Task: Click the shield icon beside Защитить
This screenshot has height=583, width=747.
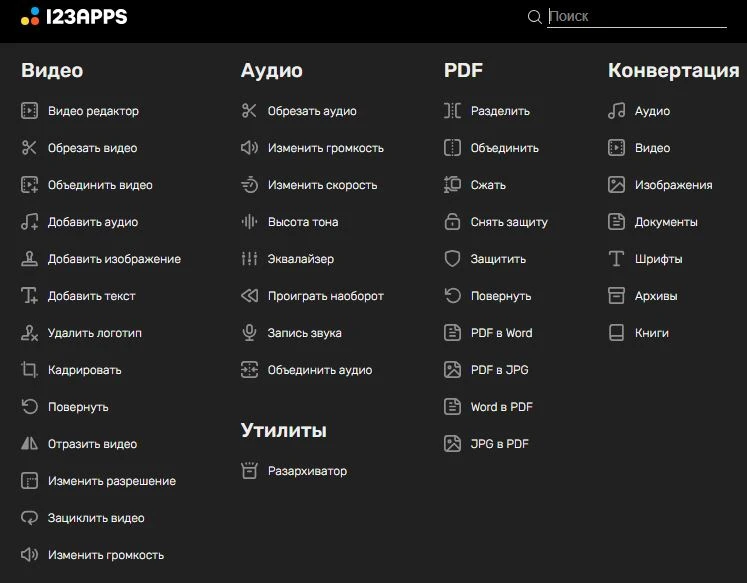Action: (452, 259)
